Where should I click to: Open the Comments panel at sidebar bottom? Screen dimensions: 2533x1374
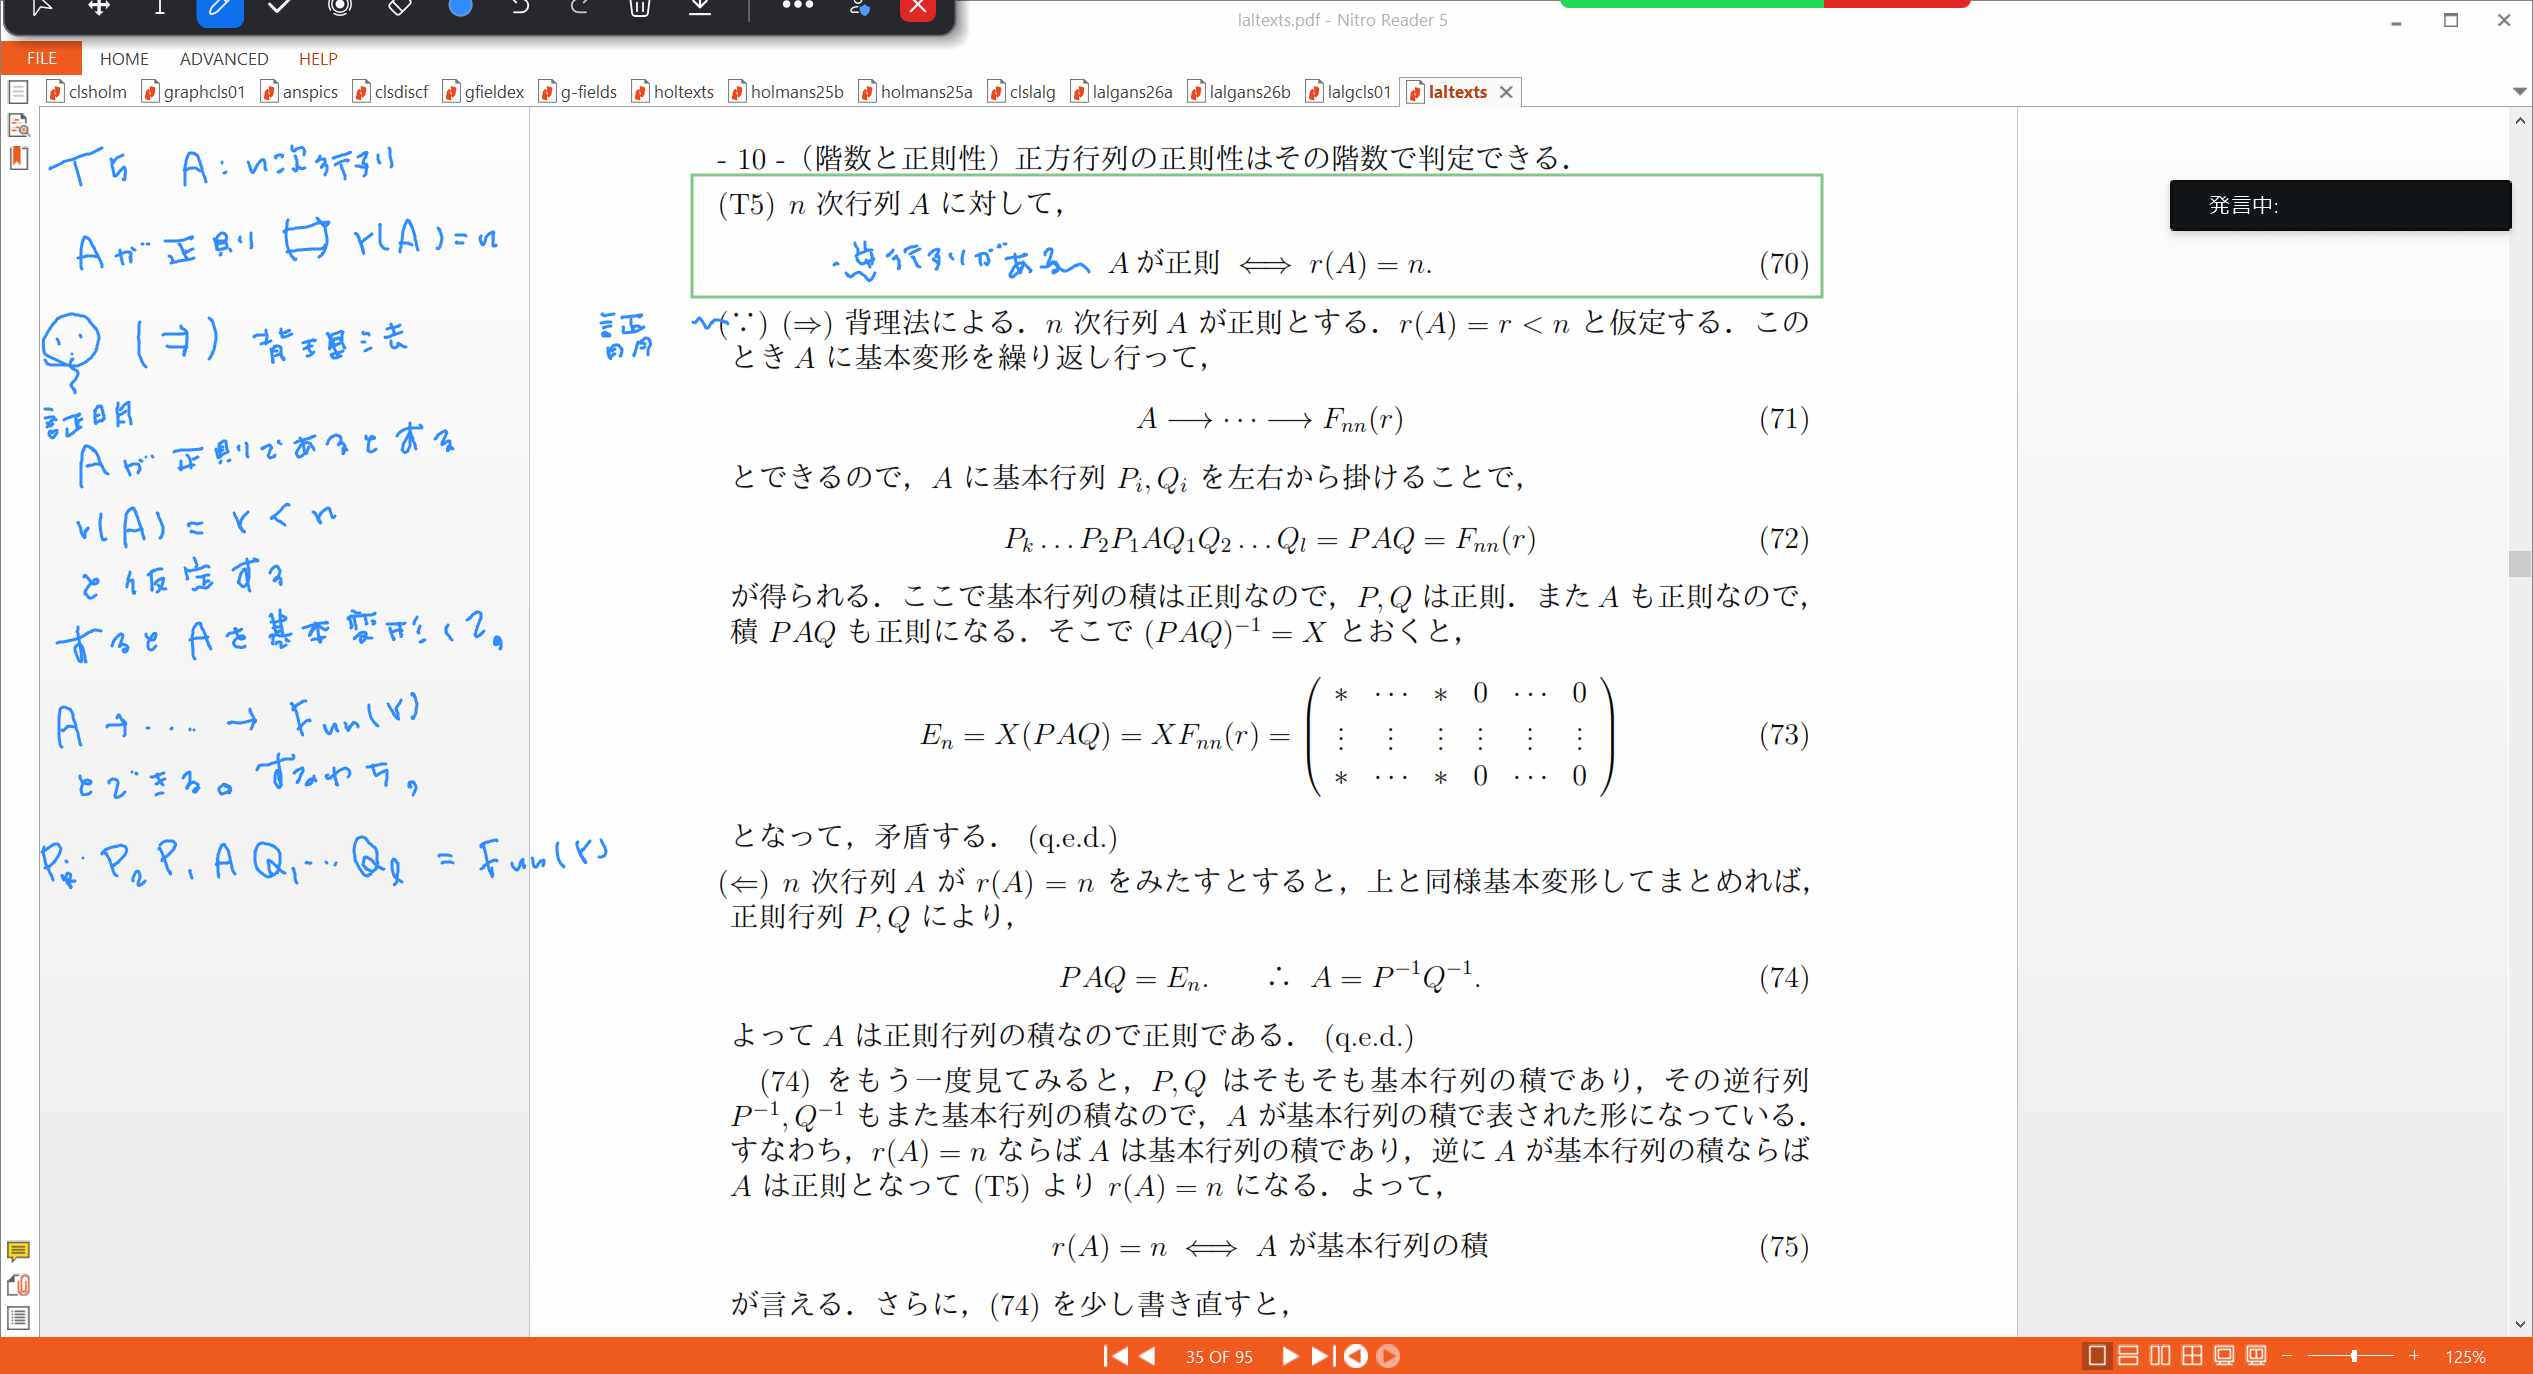18,1251
